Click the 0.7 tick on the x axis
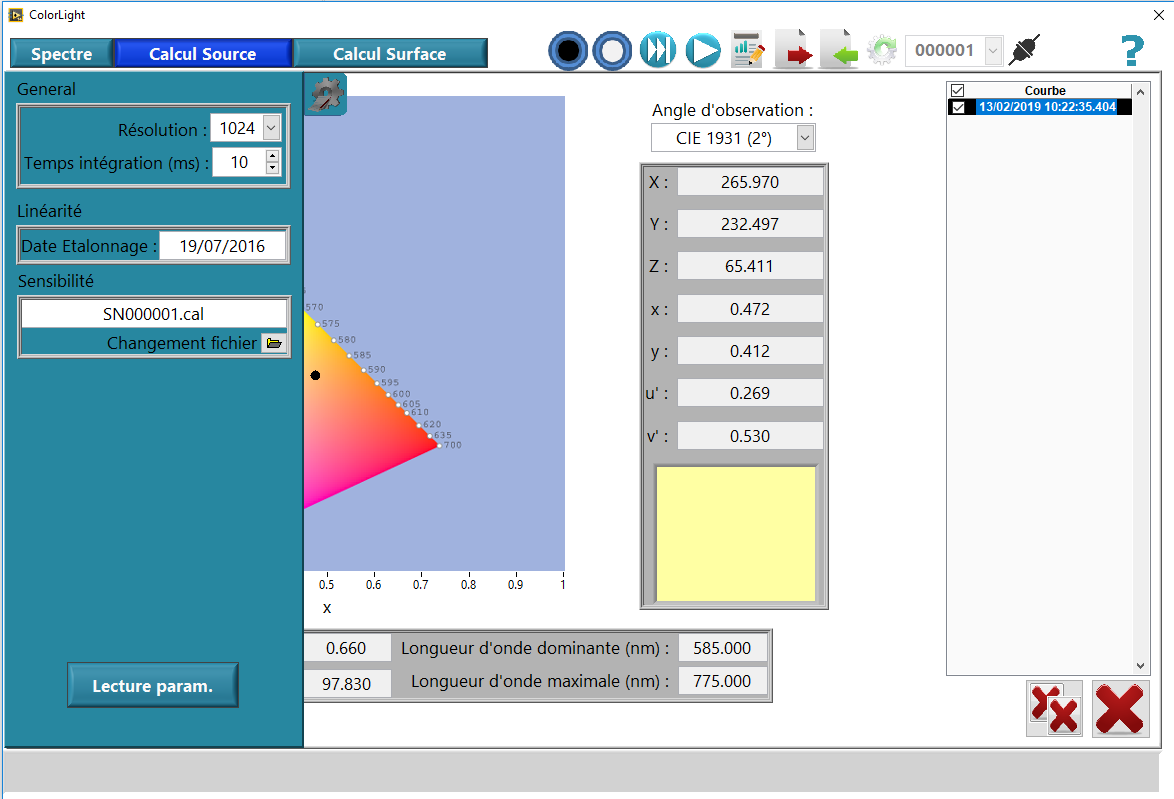The width and height of the screenshot is (1174, 799). 421,585
